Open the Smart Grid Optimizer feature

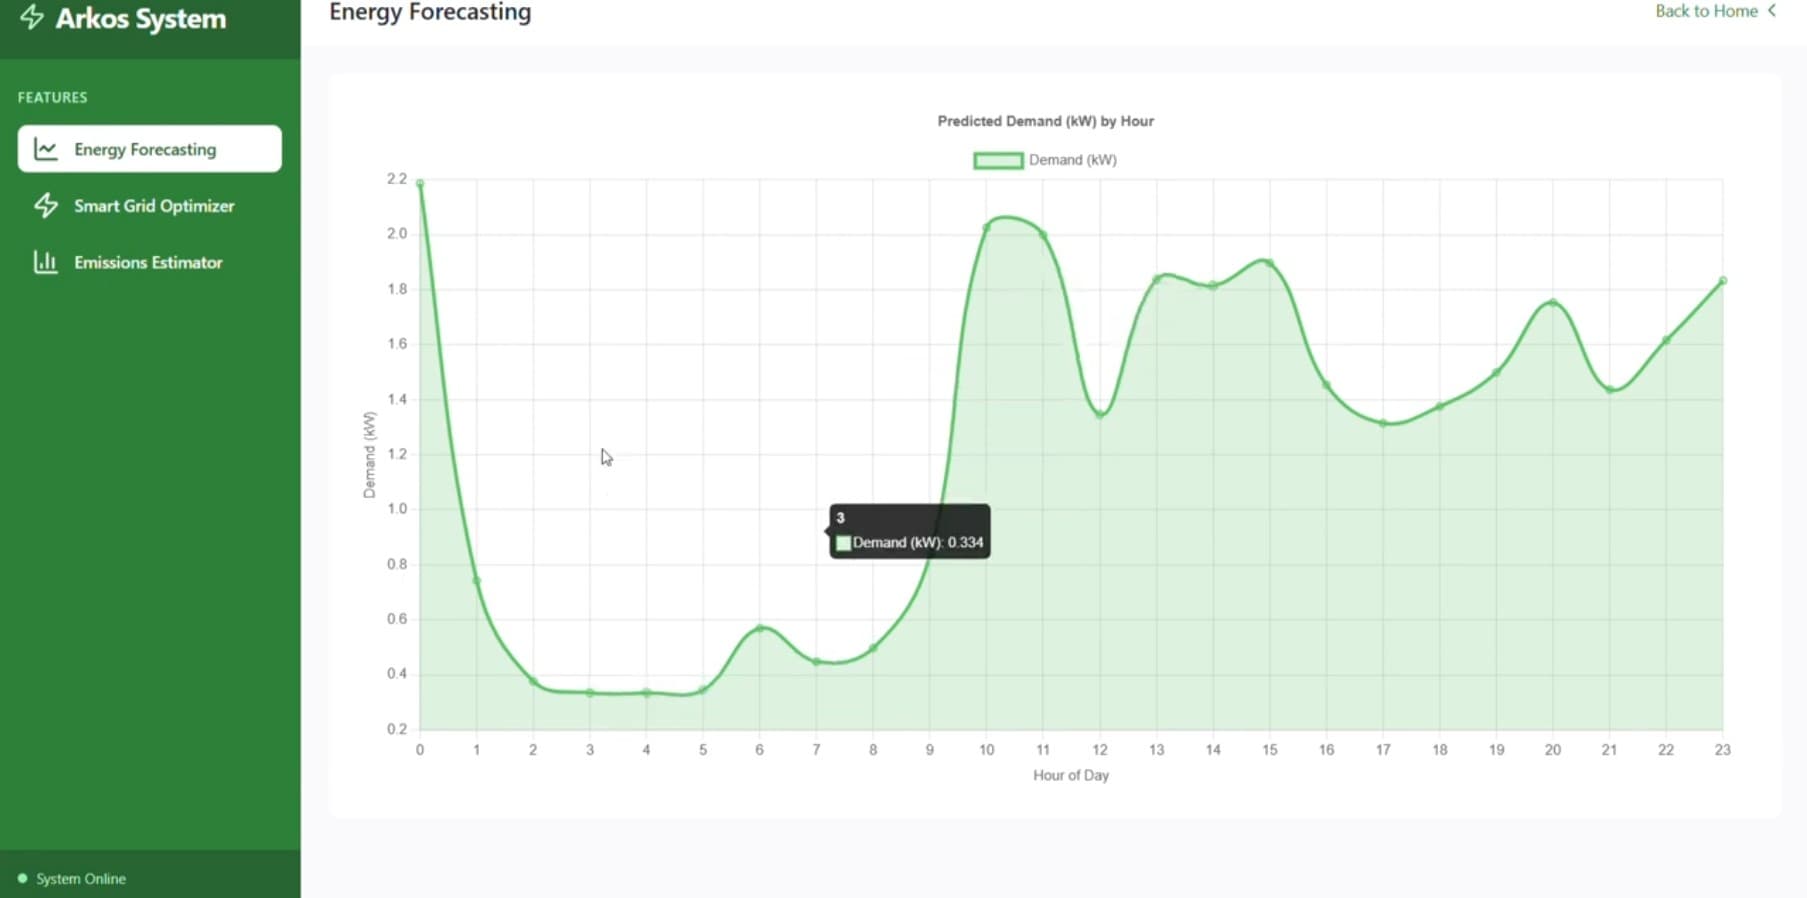pyautogui.click(x=154, y=206)
